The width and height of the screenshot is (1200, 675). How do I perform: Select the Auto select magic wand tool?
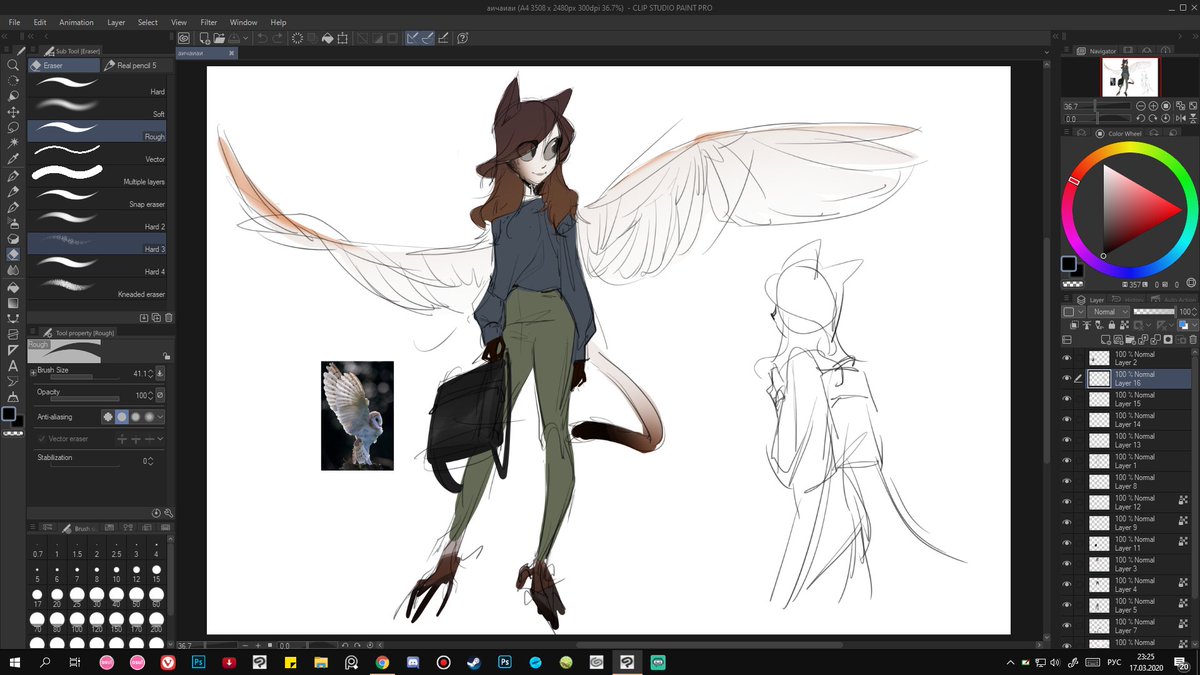tap(14, 143)
